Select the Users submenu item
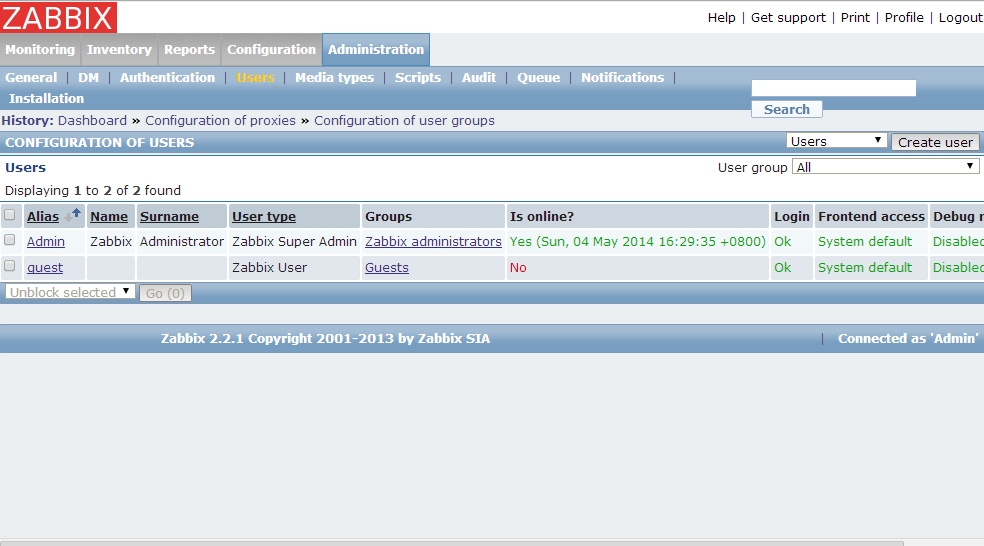 (x=255, y=78)
